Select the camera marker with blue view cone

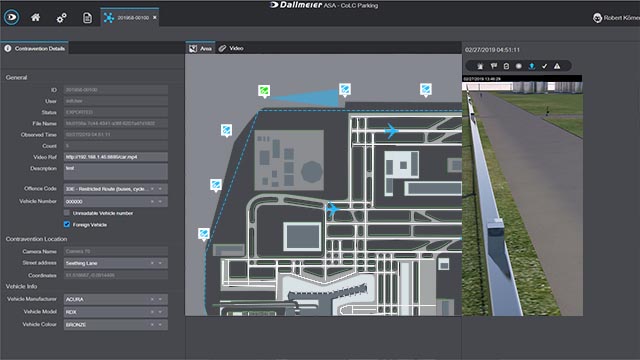[x=345, y=90]
